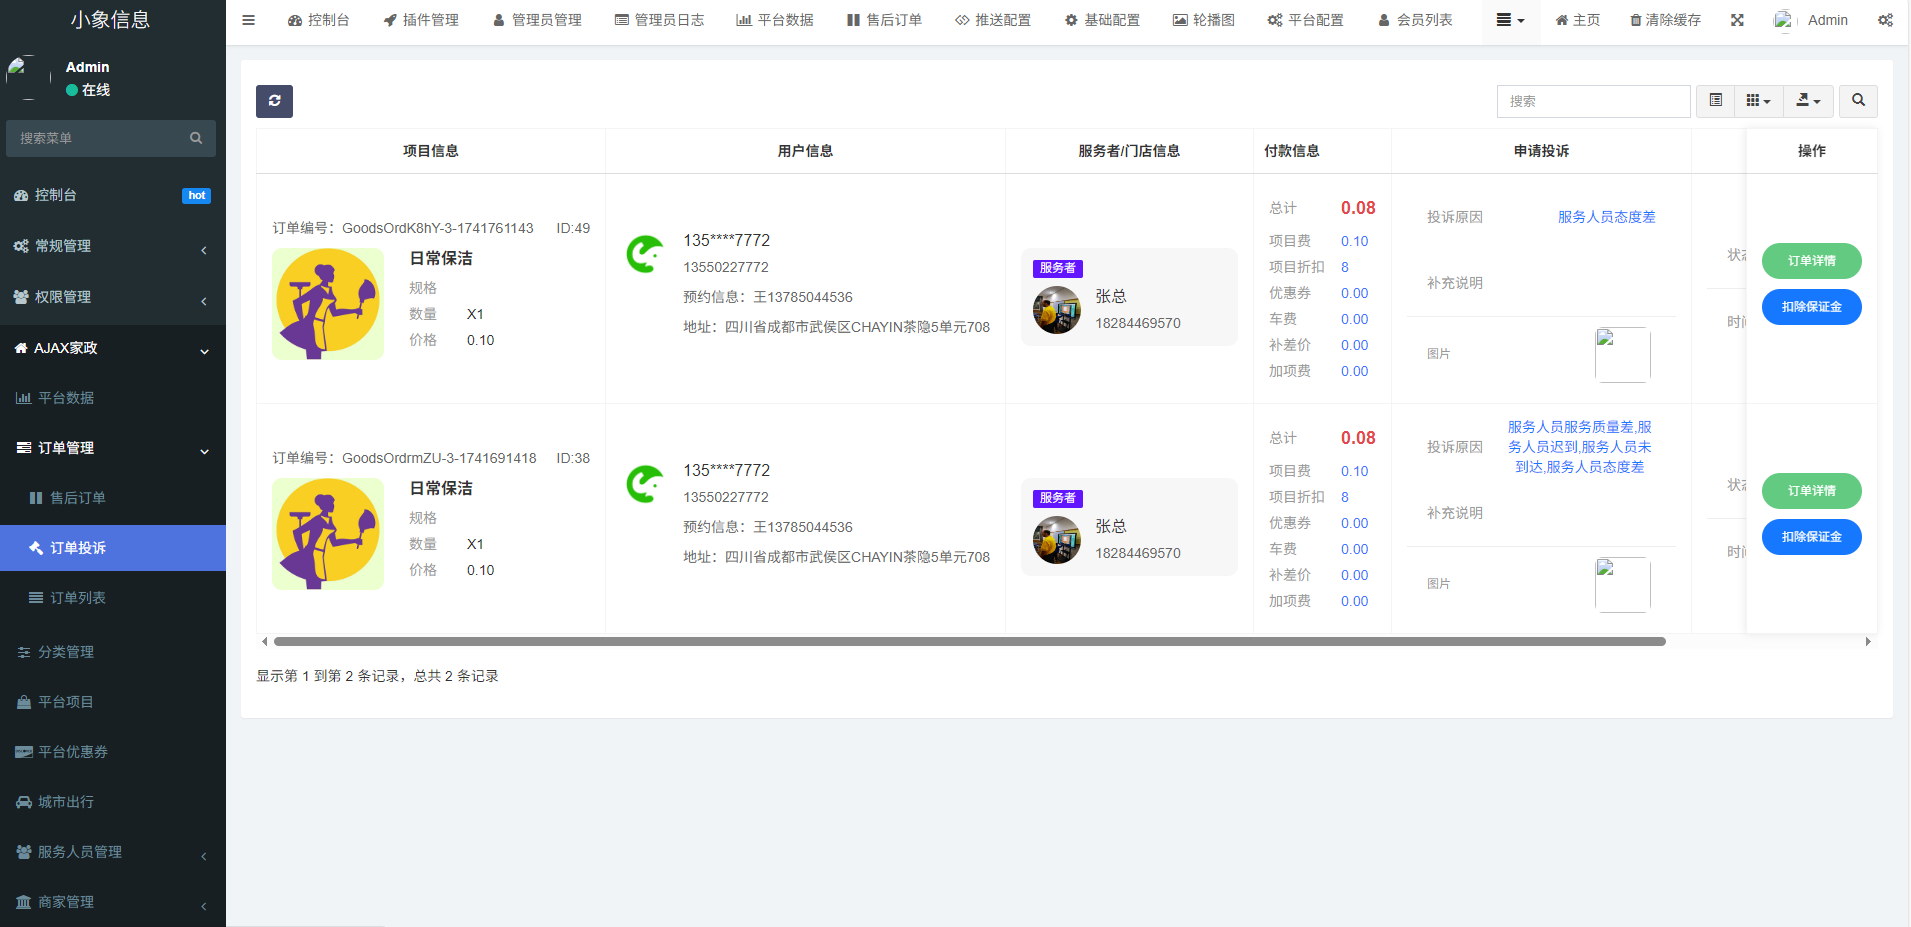Select 平台数据 in the sidebar
The width and height of the screenshot is (1911, 927).
click(x=70, y=397)
